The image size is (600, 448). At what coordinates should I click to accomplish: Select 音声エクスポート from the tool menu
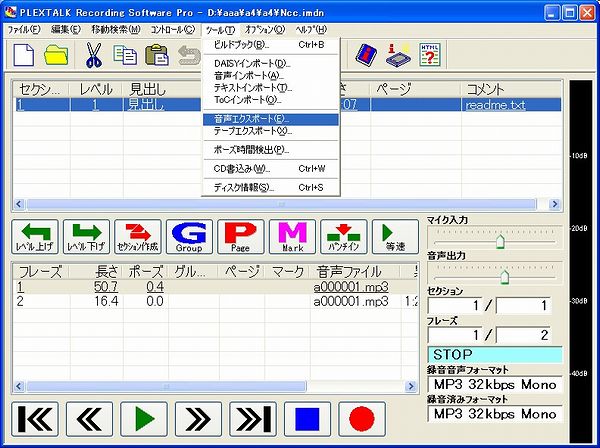click(x=249, y=118)
